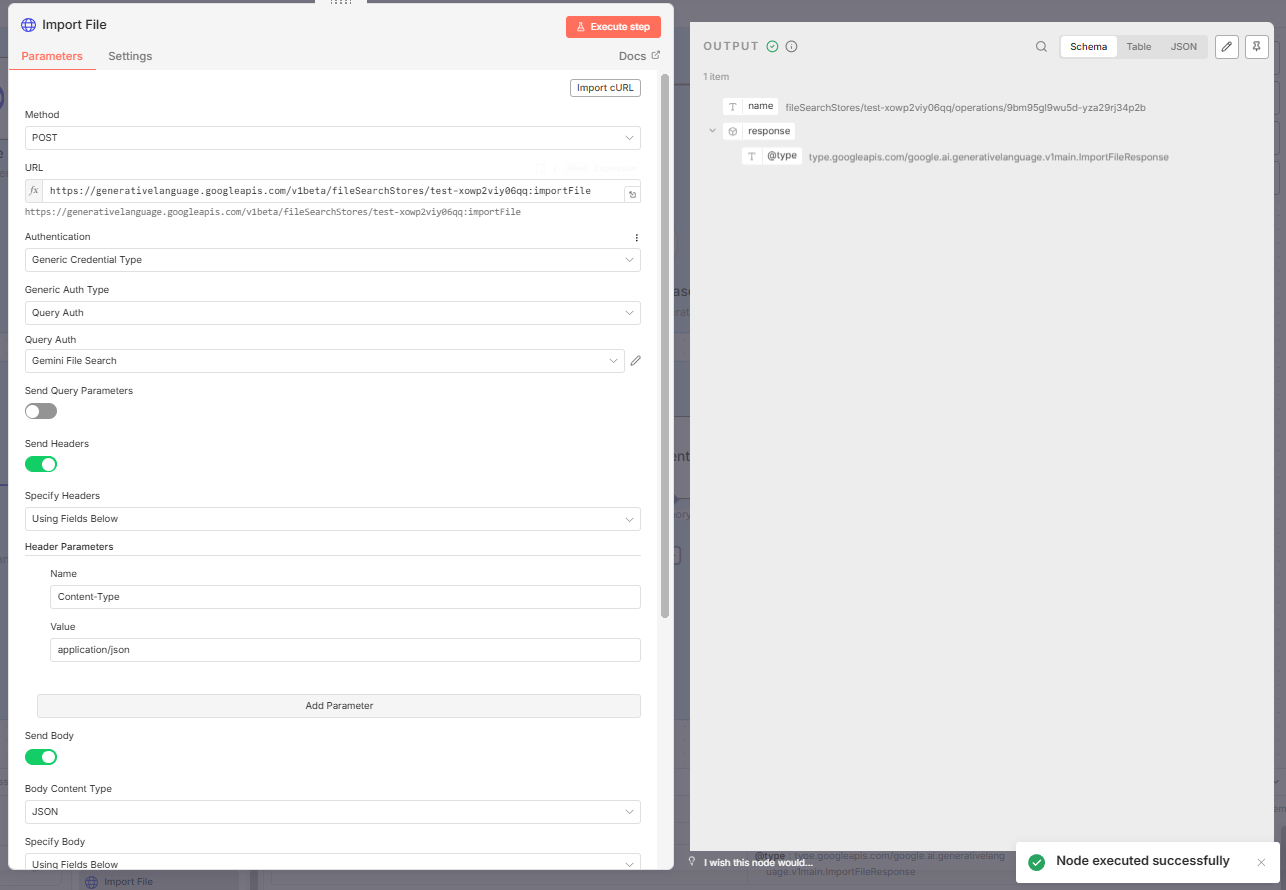
Task: Click the 'Import File' node title
Action: pos(74,25)
